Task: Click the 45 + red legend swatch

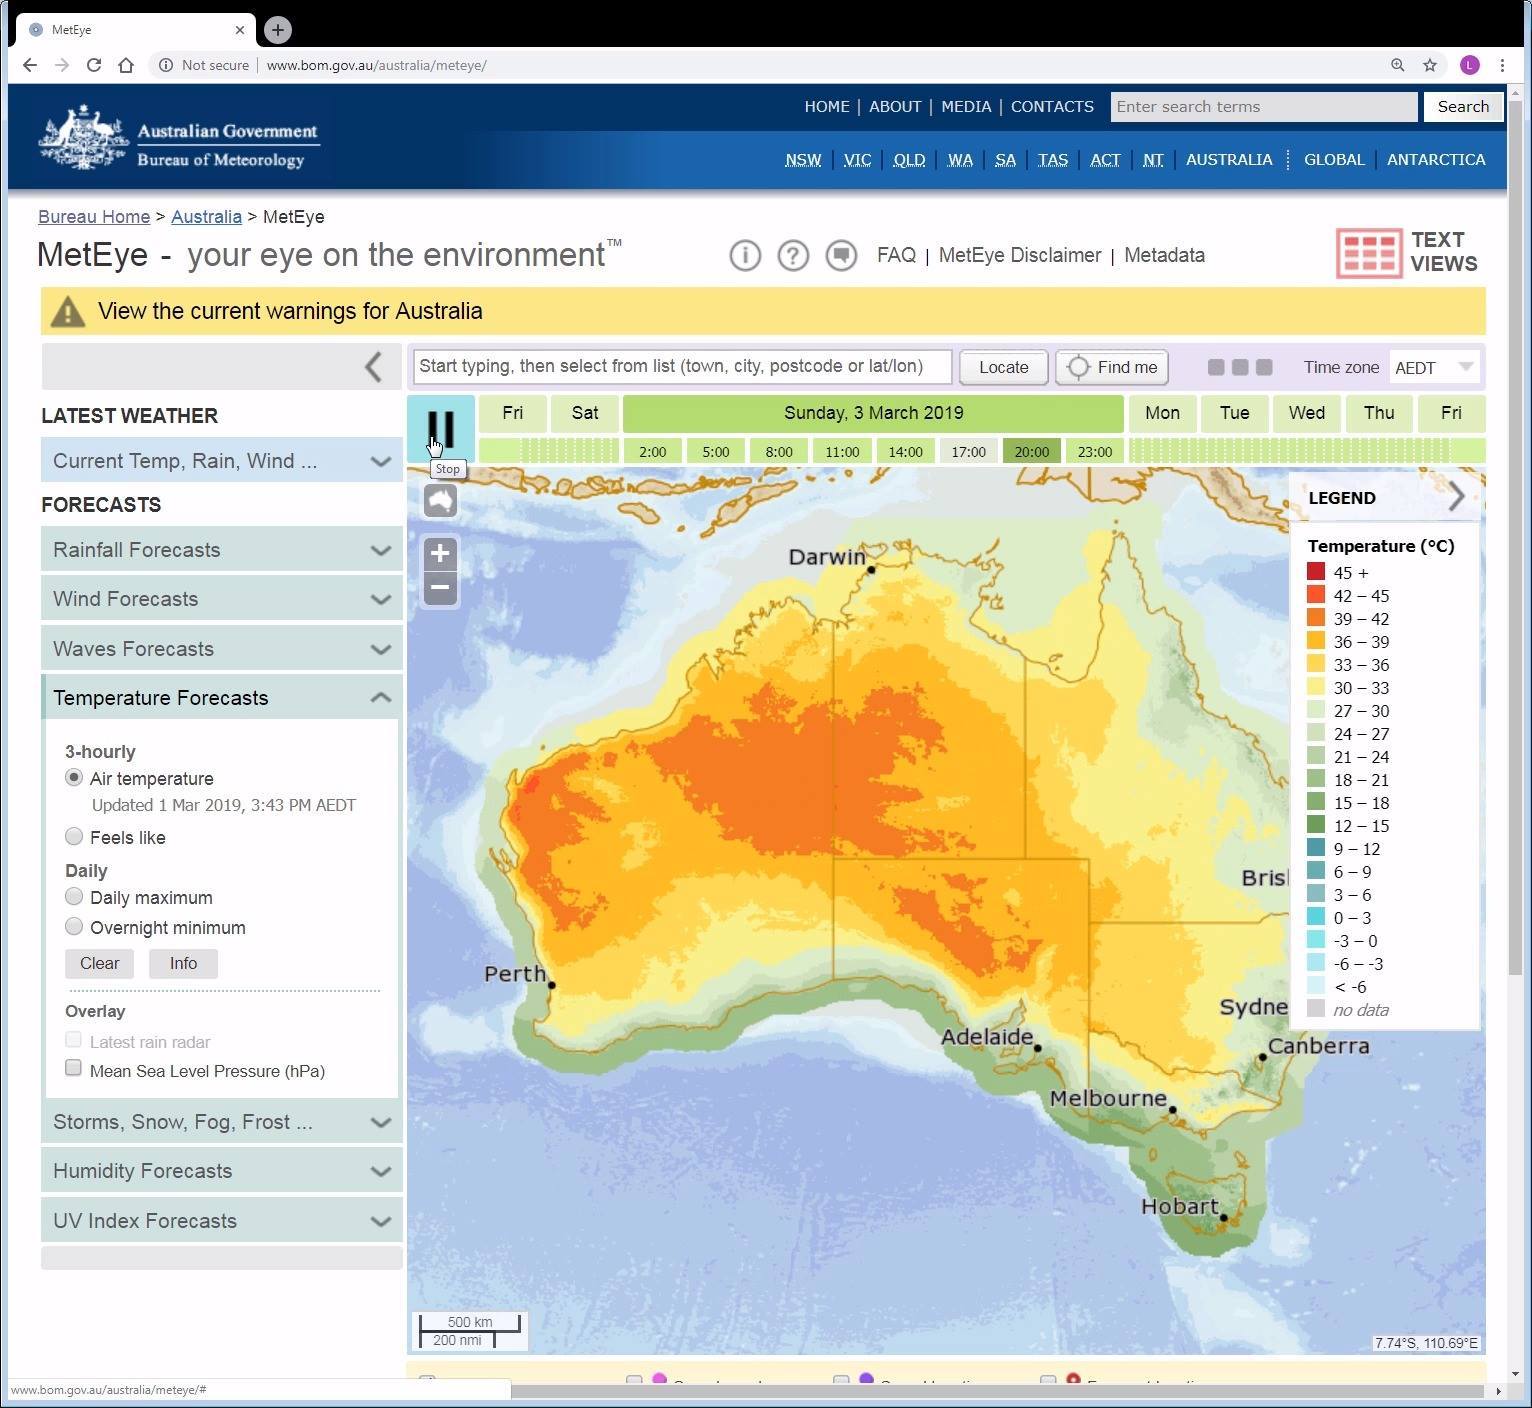Action: click(1316, 572)
